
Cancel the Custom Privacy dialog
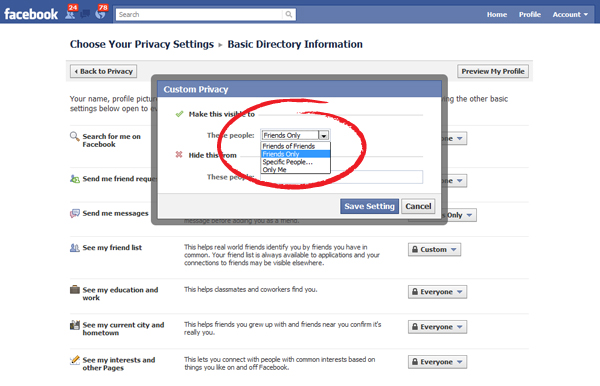click(x=418, y=206)
